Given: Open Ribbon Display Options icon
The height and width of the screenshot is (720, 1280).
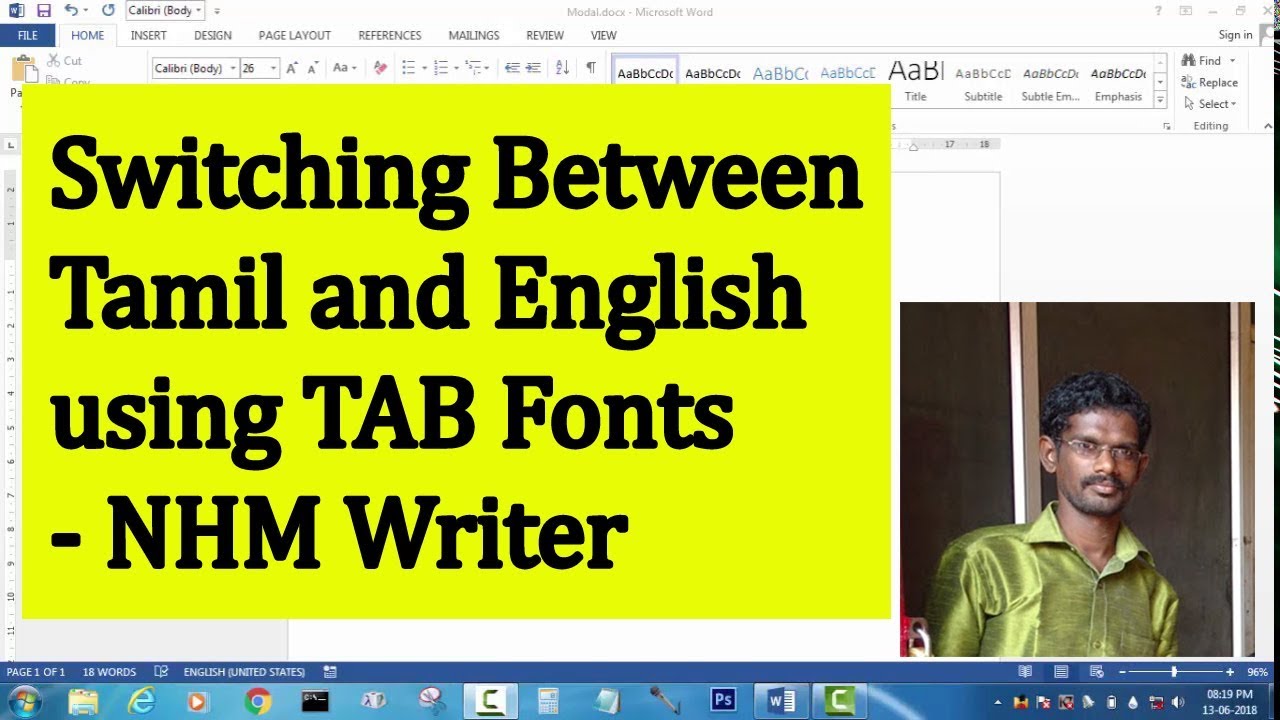Looking at the screenshot, I should [x=1186, y=11].
